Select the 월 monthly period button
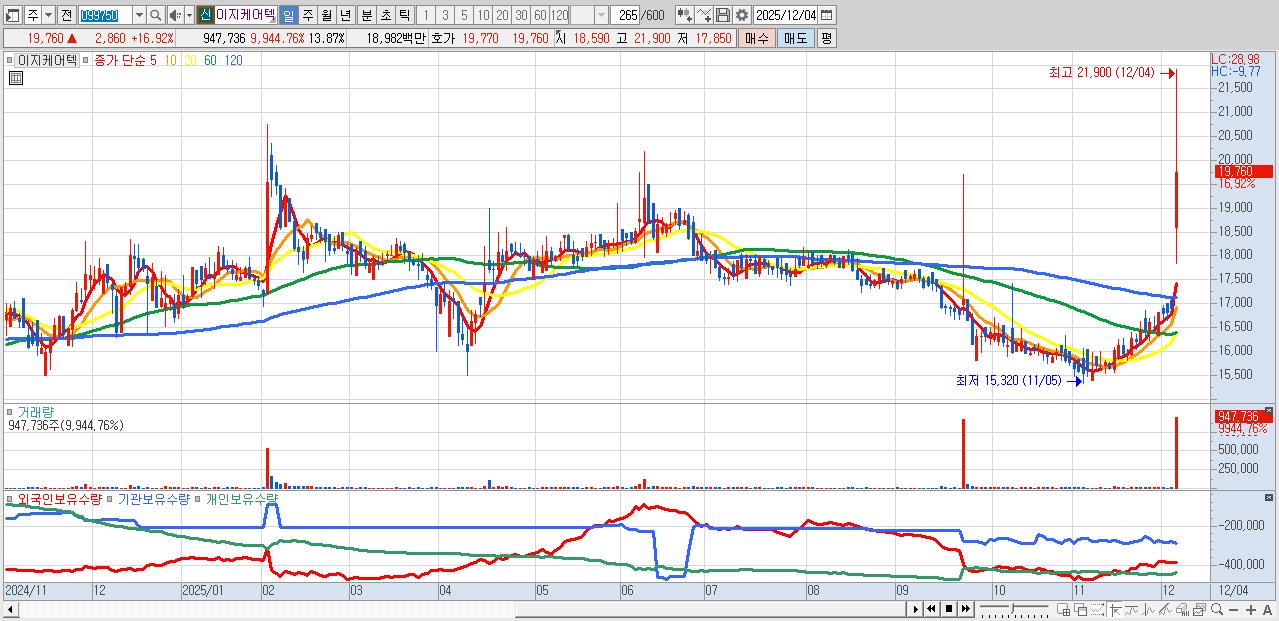This screenshot has height=621, width=1279. pyautogui.click(x=326, y=15)
